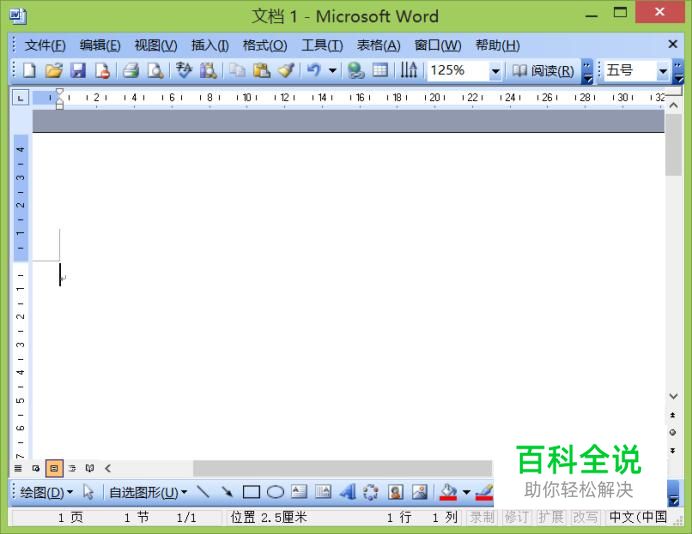The image size is (692, 534).
Task: Open the 窗口(W) menu
Action: (437, 45)
